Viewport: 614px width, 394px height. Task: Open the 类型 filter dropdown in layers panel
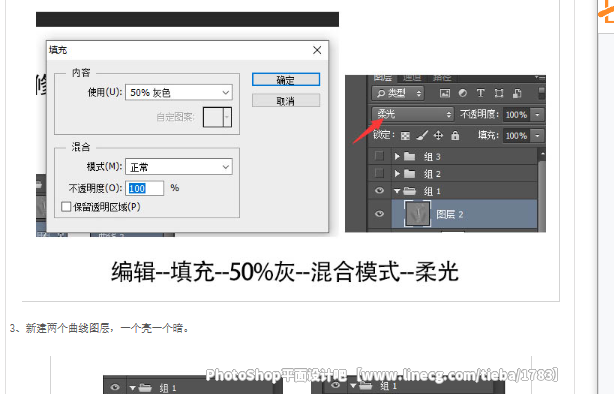coord(398,93)
